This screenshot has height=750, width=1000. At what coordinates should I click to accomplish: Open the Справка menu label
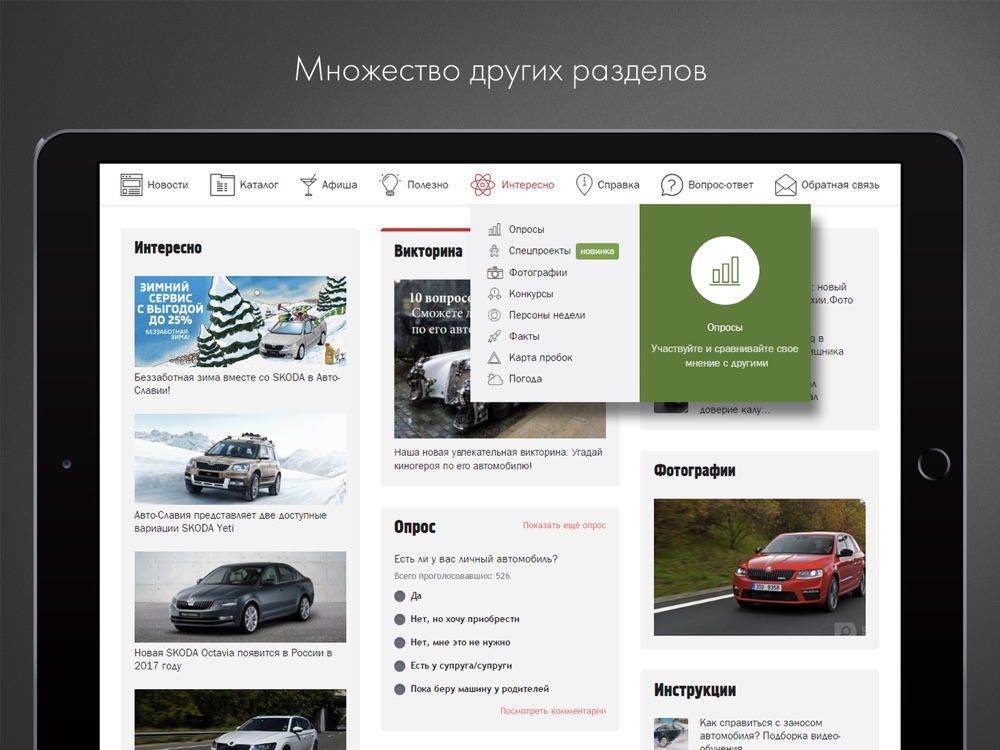pyautogui.click(x=618, y=185)
